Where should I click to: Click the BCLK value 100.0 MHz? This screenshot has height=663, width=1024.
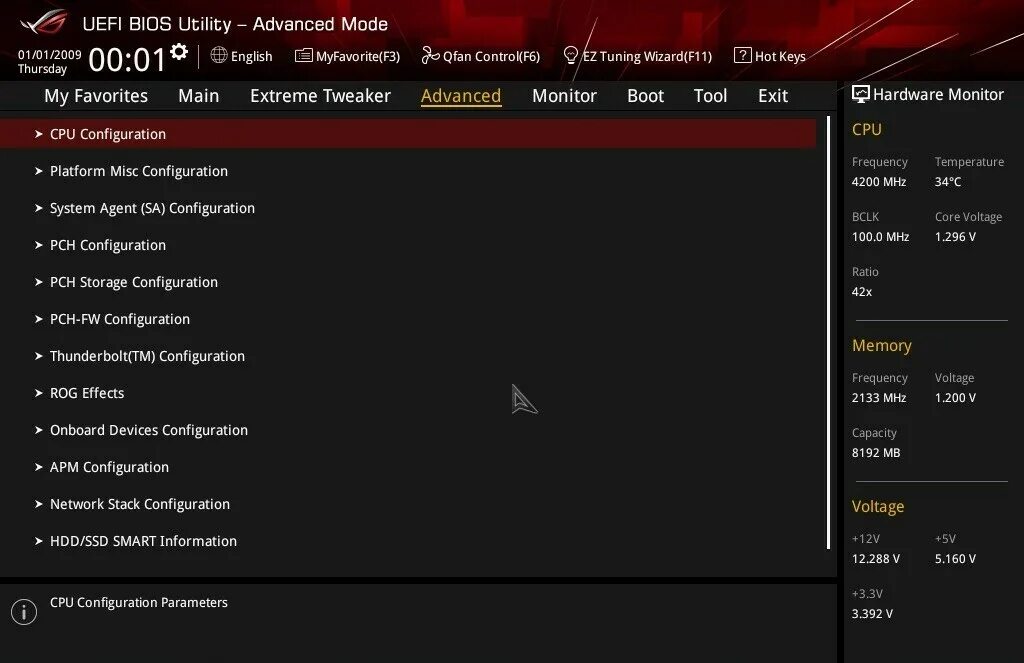(x=880, y=237)
